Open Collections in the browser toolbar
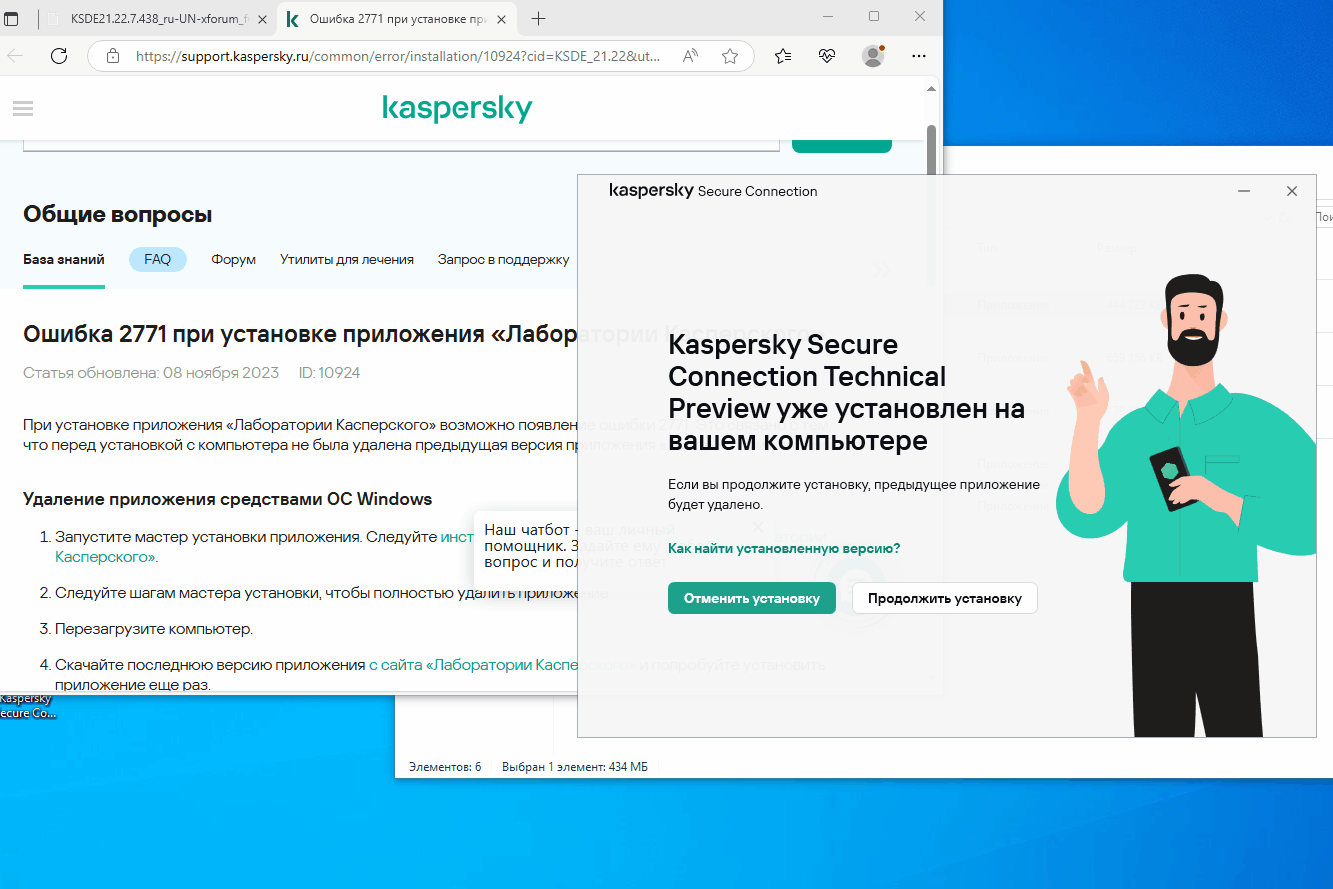 coord(784,56)
